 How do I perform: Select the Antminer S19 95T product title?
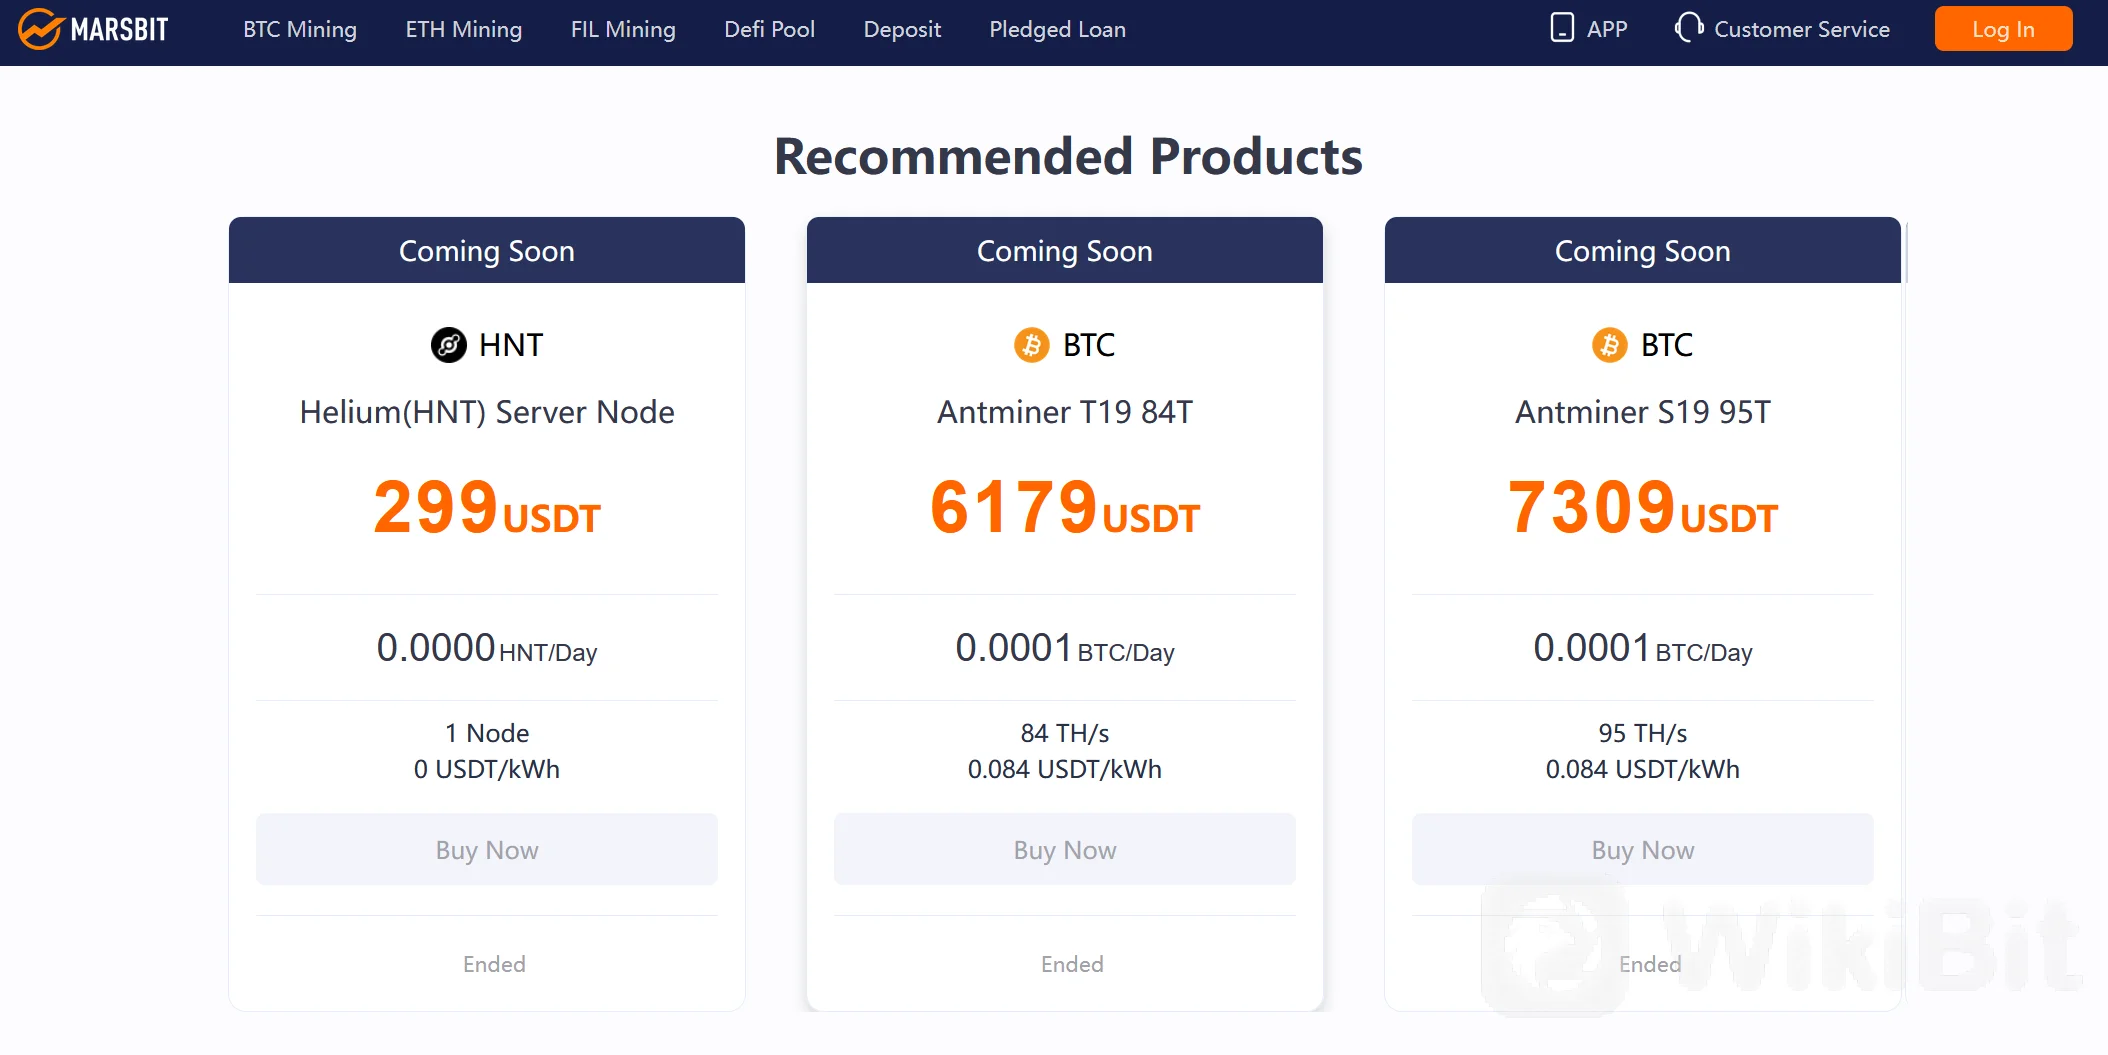click(x=1642, y=412)
